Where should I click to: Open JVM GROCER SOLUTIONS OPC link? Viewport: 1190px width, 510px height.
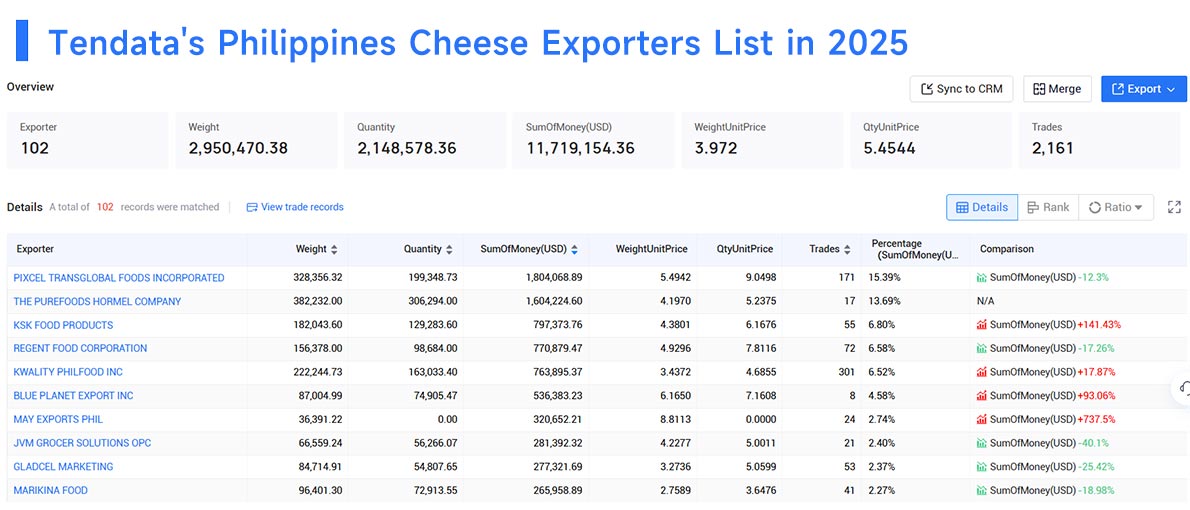click(82, 443)
